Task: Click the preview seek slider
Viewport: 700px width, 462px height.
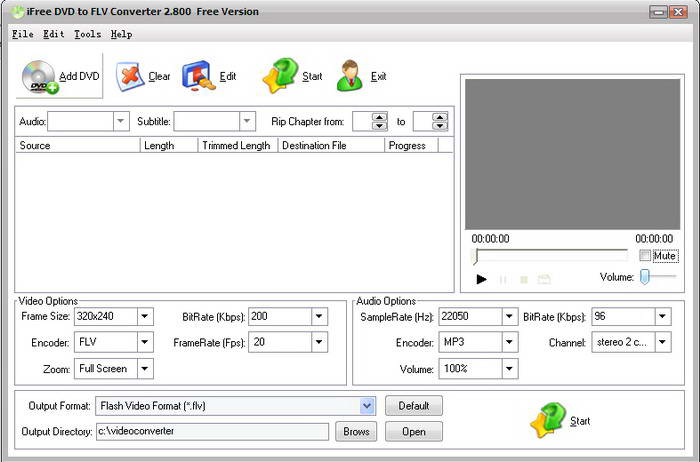Action: point(551,255)
